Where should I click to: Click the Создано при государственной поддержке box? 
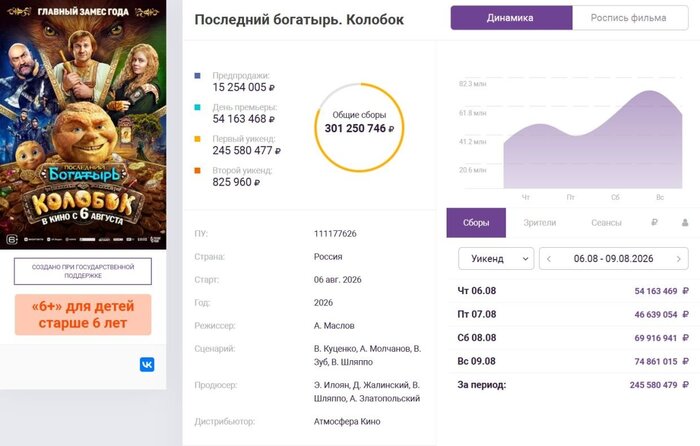coord(83,271)
